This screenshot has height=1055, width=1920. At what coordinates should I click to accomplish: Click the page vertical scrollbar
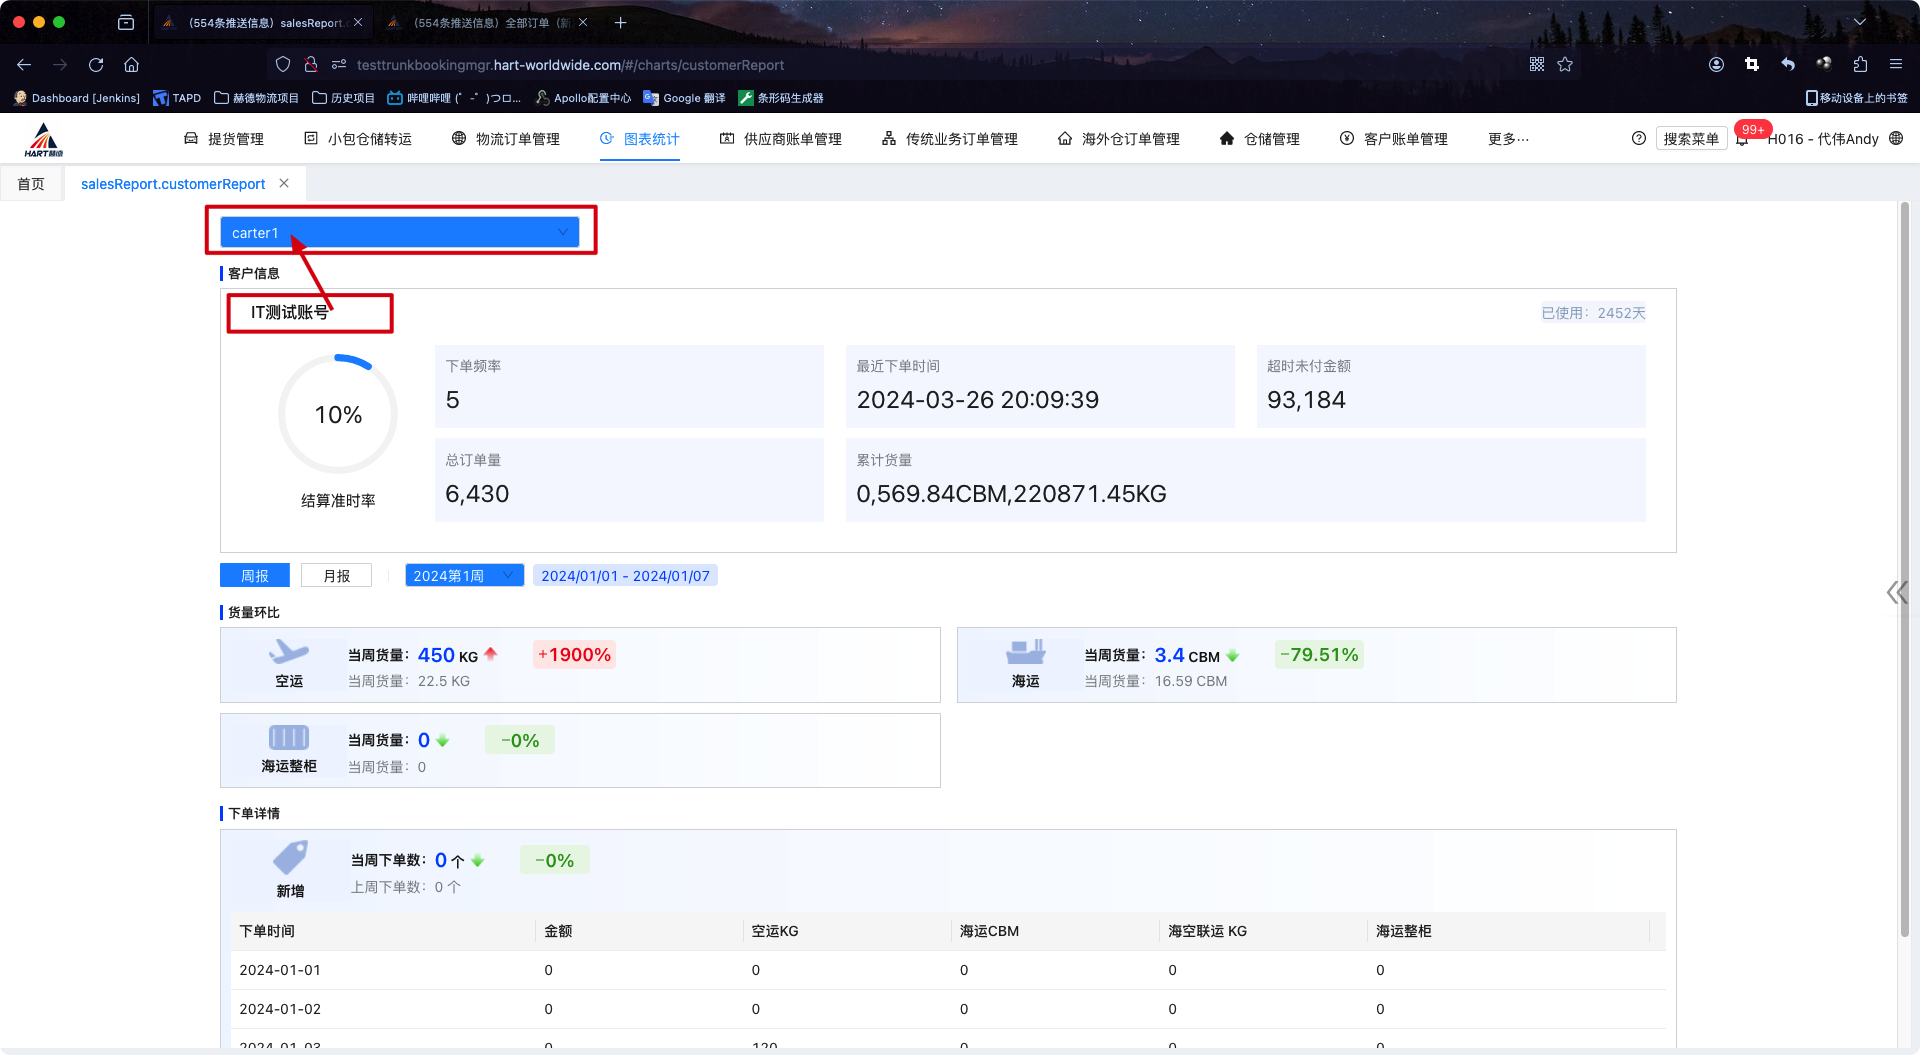pyautogui.click(x=1904, y=570)
